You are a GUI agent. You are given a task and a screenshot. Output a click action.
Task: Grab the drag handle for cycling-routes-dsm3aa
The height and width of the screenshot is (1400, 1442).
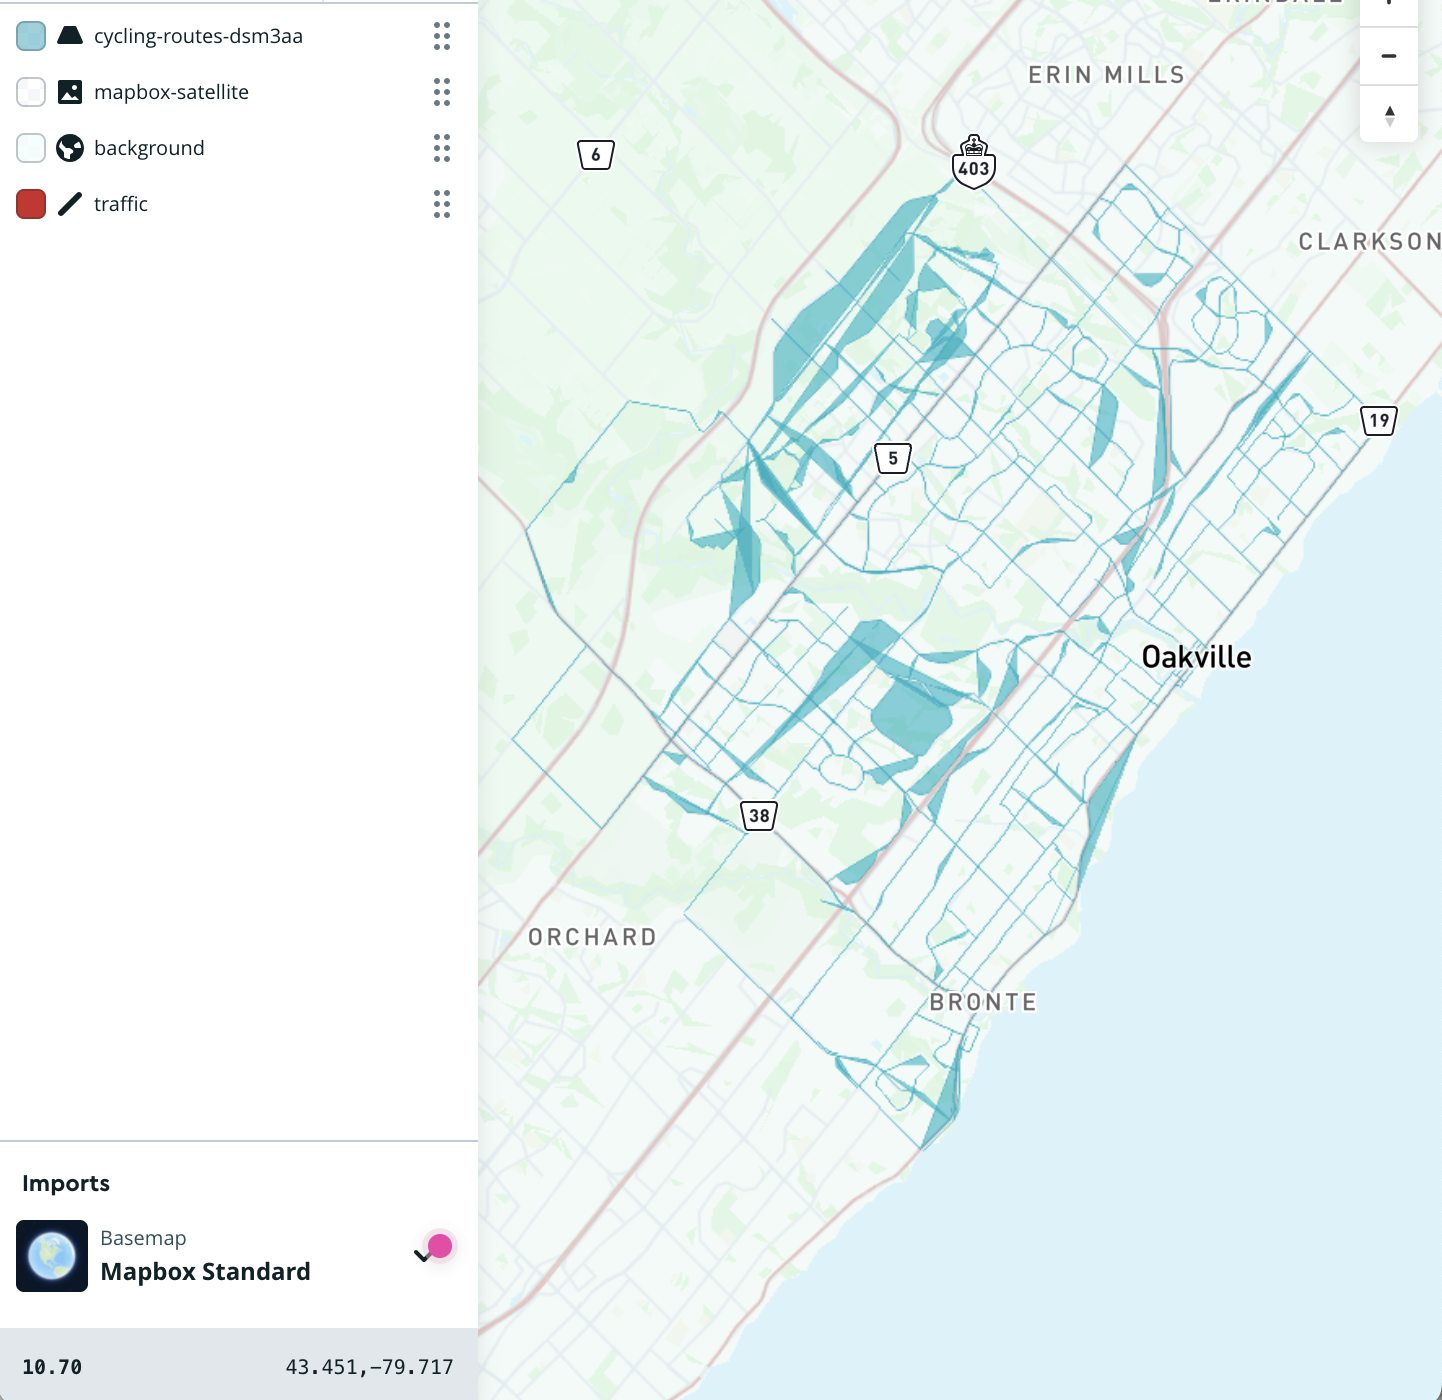(442, 36)
